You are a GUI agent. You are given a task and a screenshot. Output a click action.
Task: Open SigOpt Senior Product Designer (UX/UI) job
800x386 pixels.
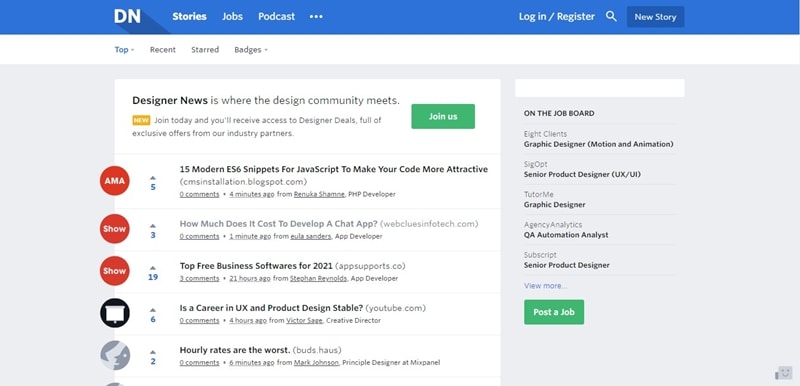tap(582, 174)
